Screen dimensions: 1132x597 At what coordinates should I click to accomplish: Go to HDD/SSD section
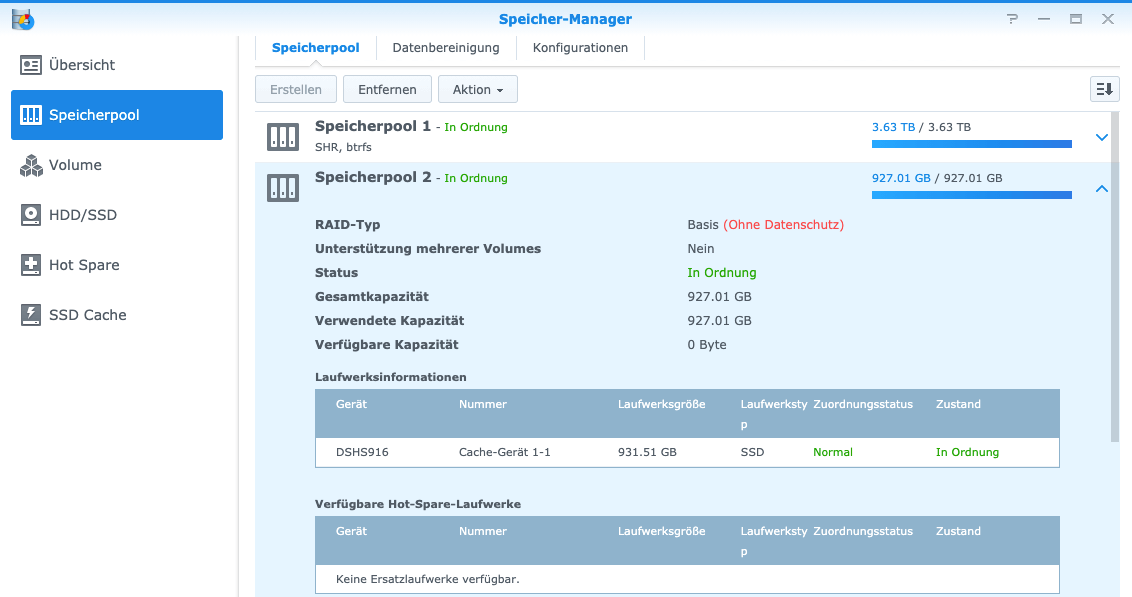(x=117, y=215)
